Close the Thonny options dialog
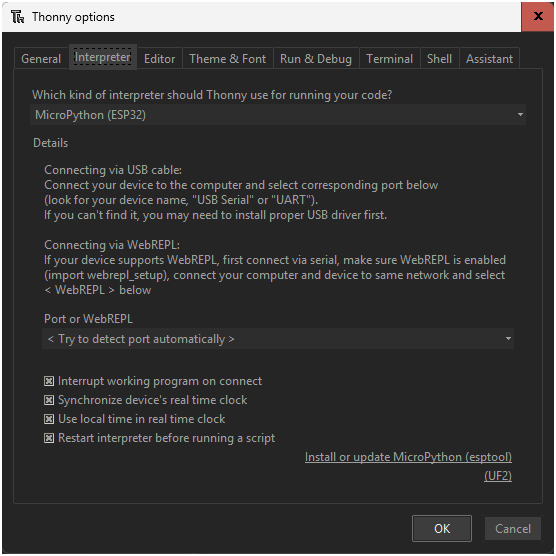This screenshot has height=556, width=556. tap(538, 16)
